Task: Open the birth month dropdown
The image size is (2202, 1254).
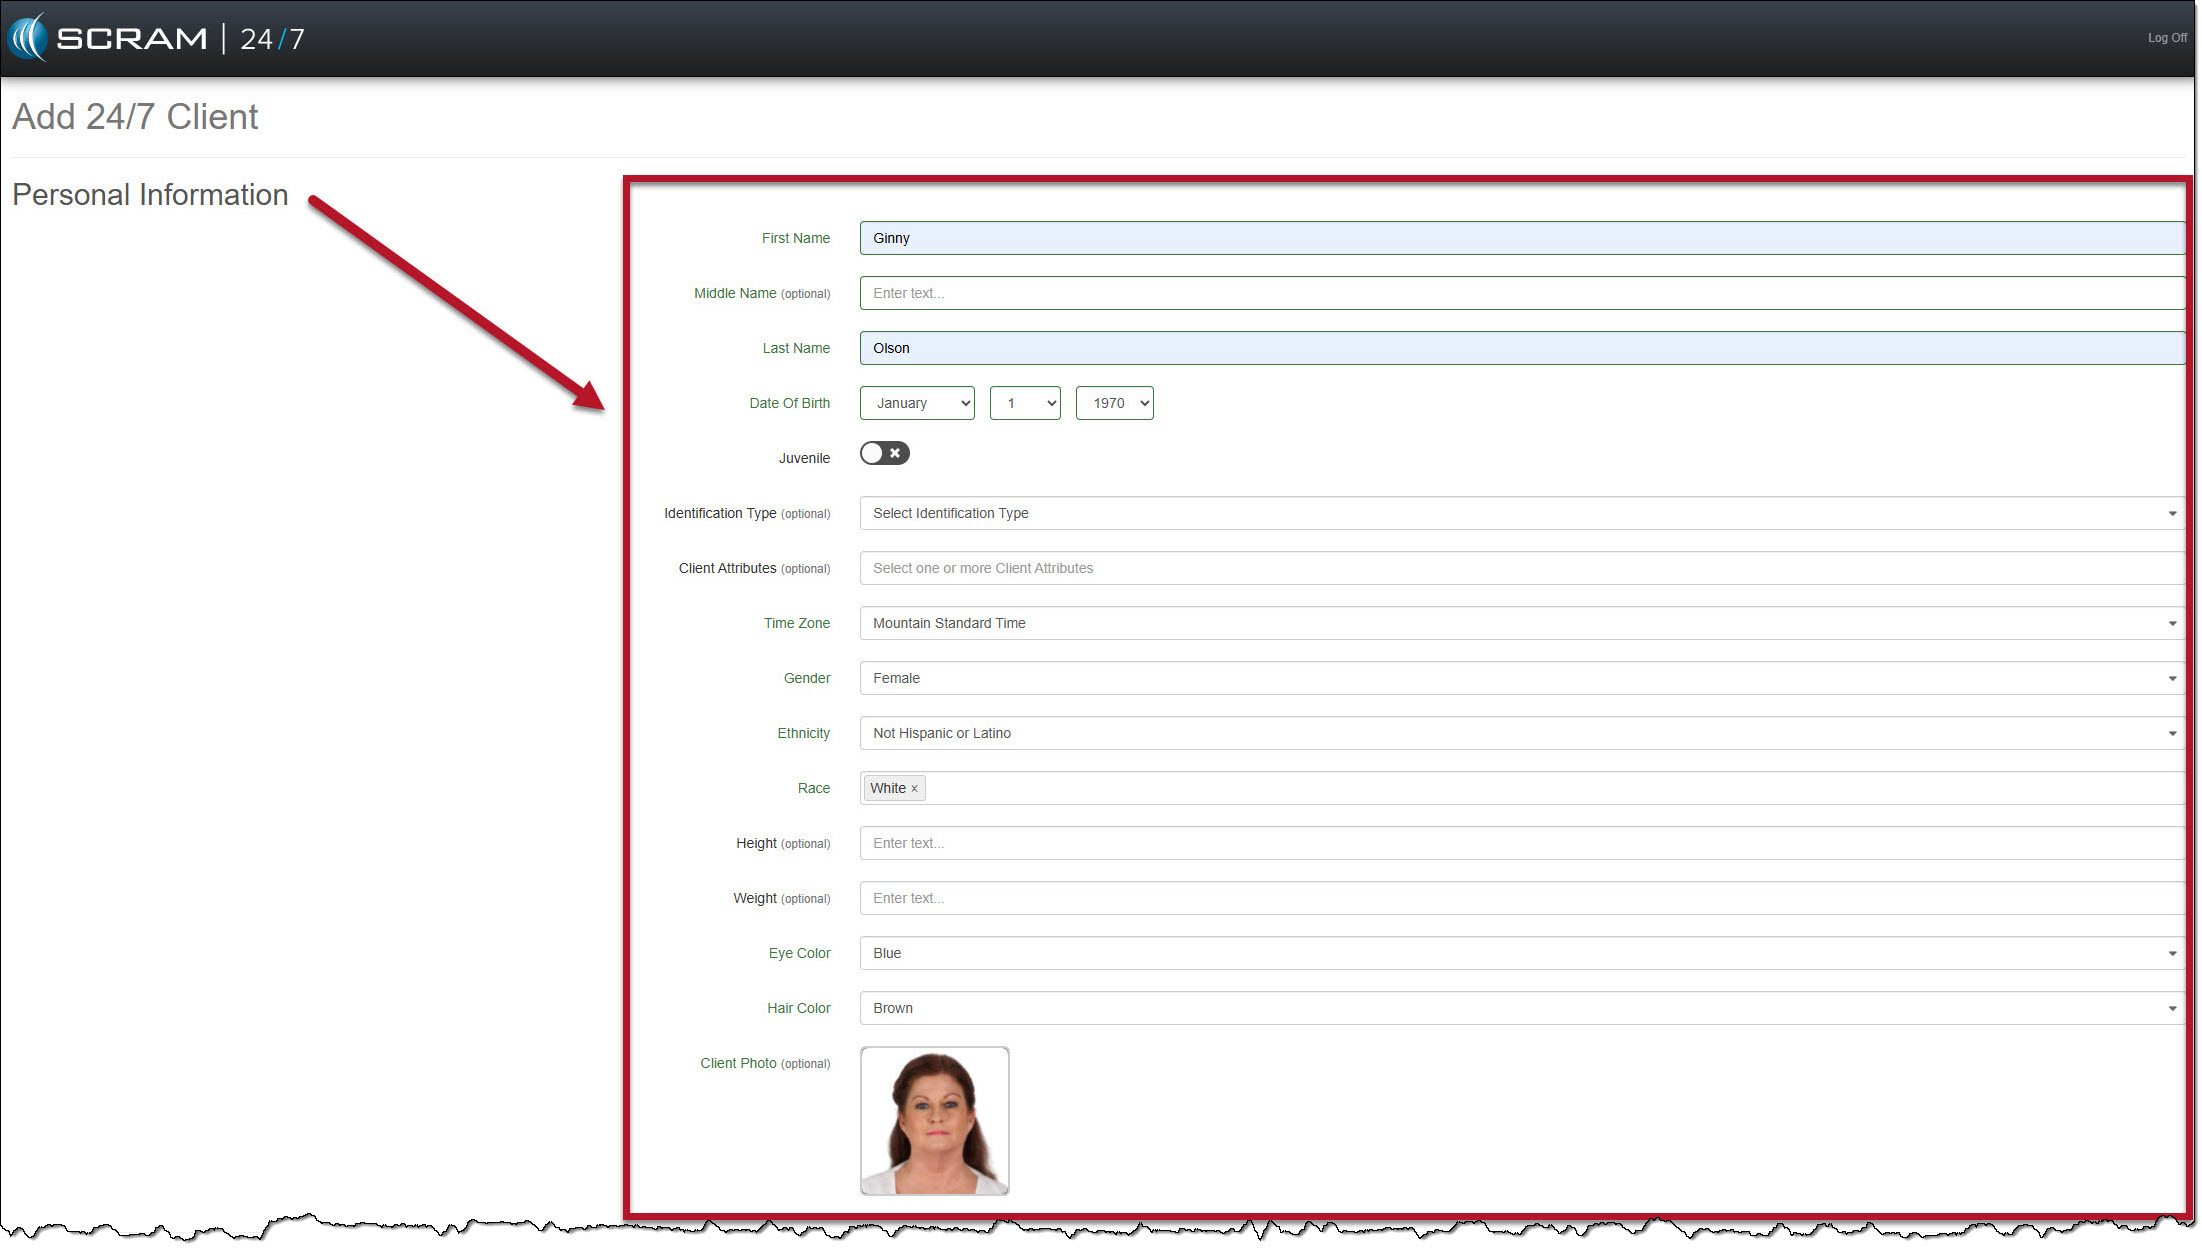Action: (917, 403)
